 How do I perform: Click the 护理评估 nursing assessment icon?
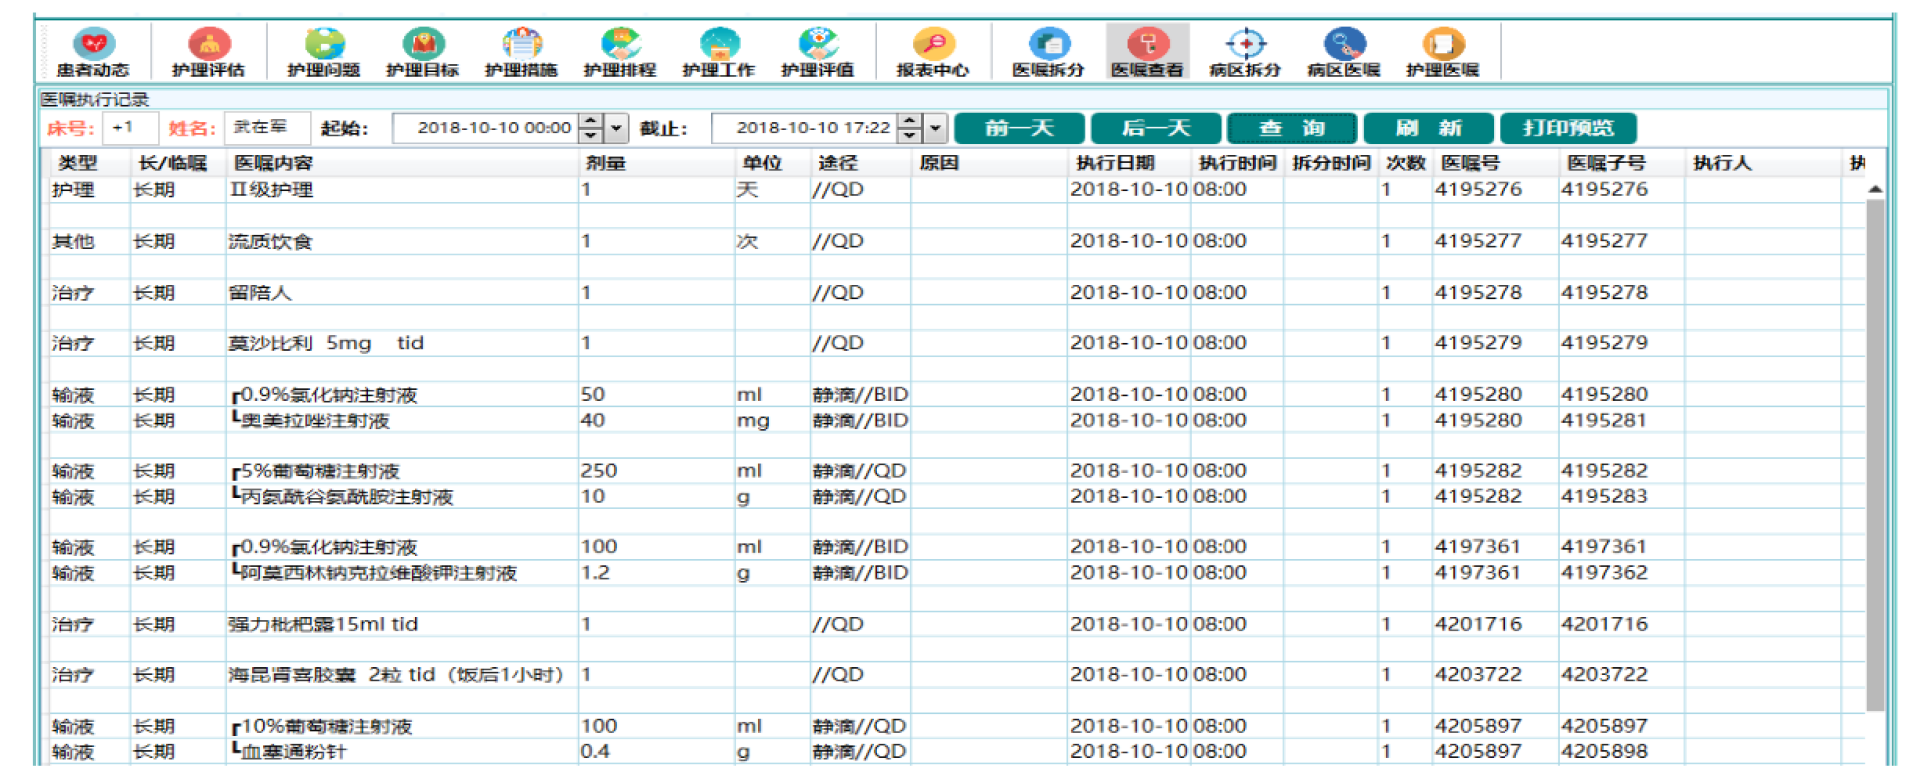click(208, 52)
